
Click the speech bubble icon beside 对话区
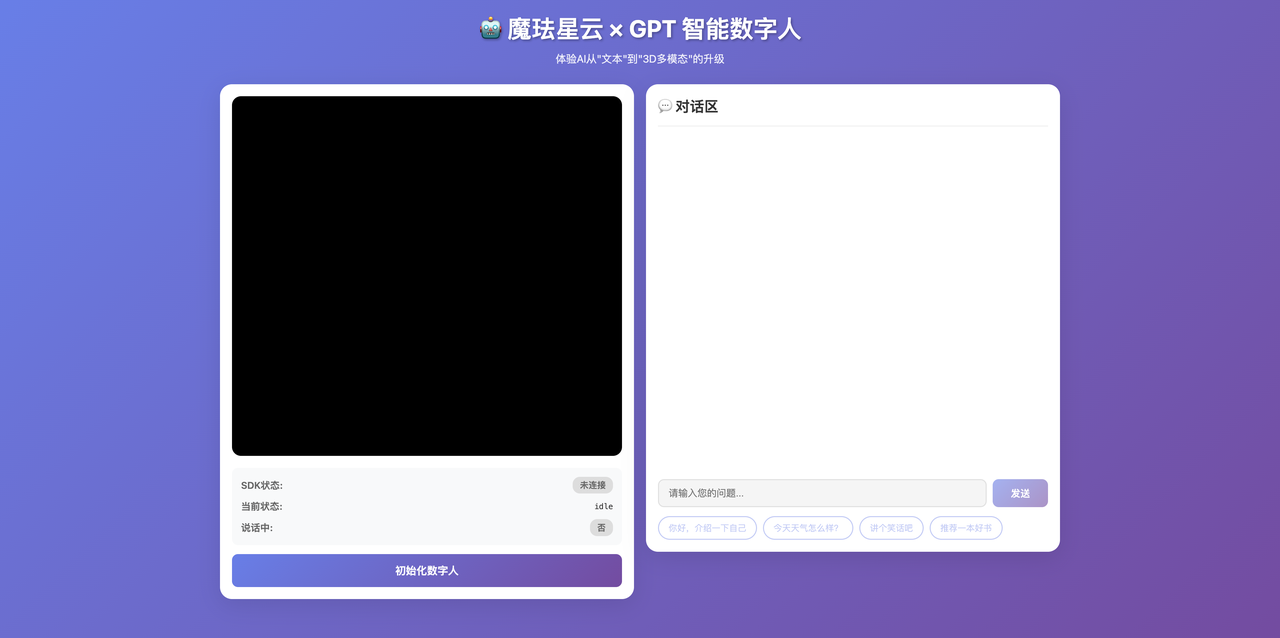(664, 106)
